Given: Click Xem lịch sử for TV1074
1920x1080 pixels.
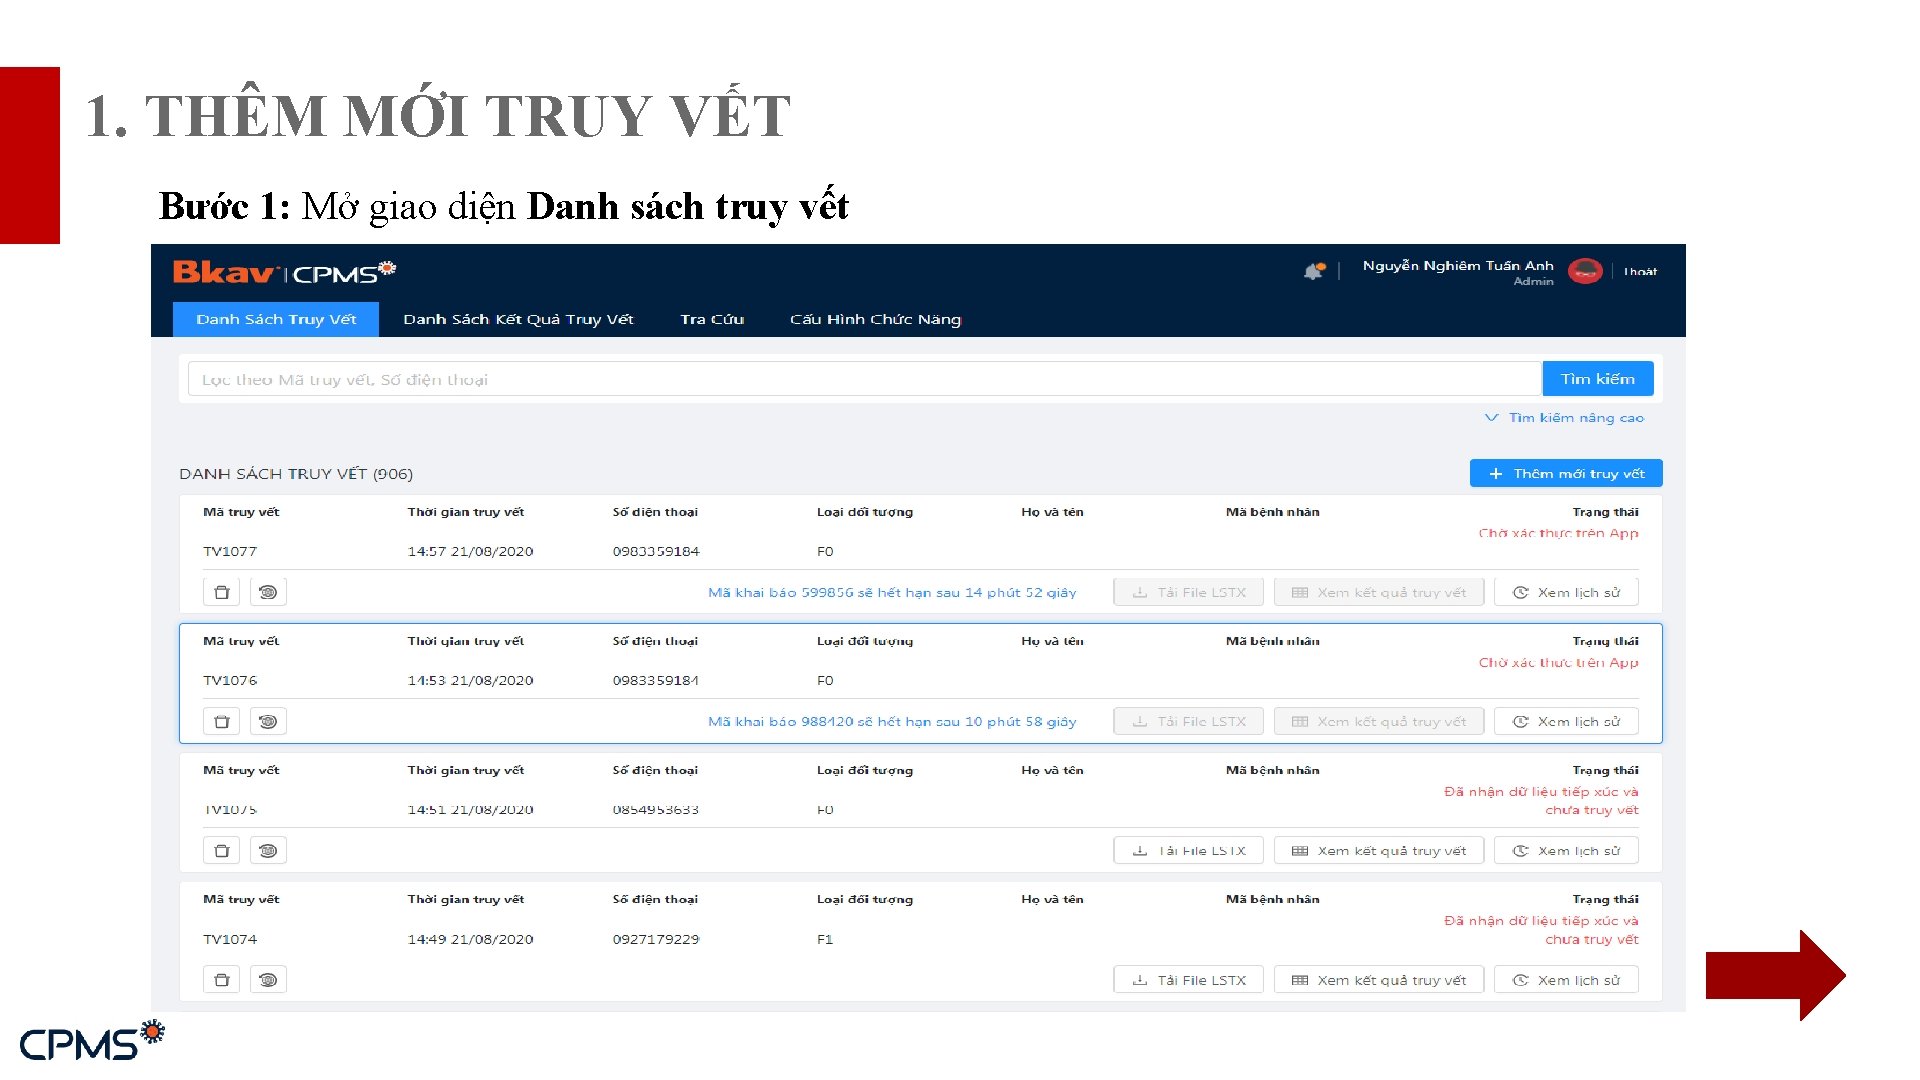Looking at the screenshot, I should click(1566, 980).
